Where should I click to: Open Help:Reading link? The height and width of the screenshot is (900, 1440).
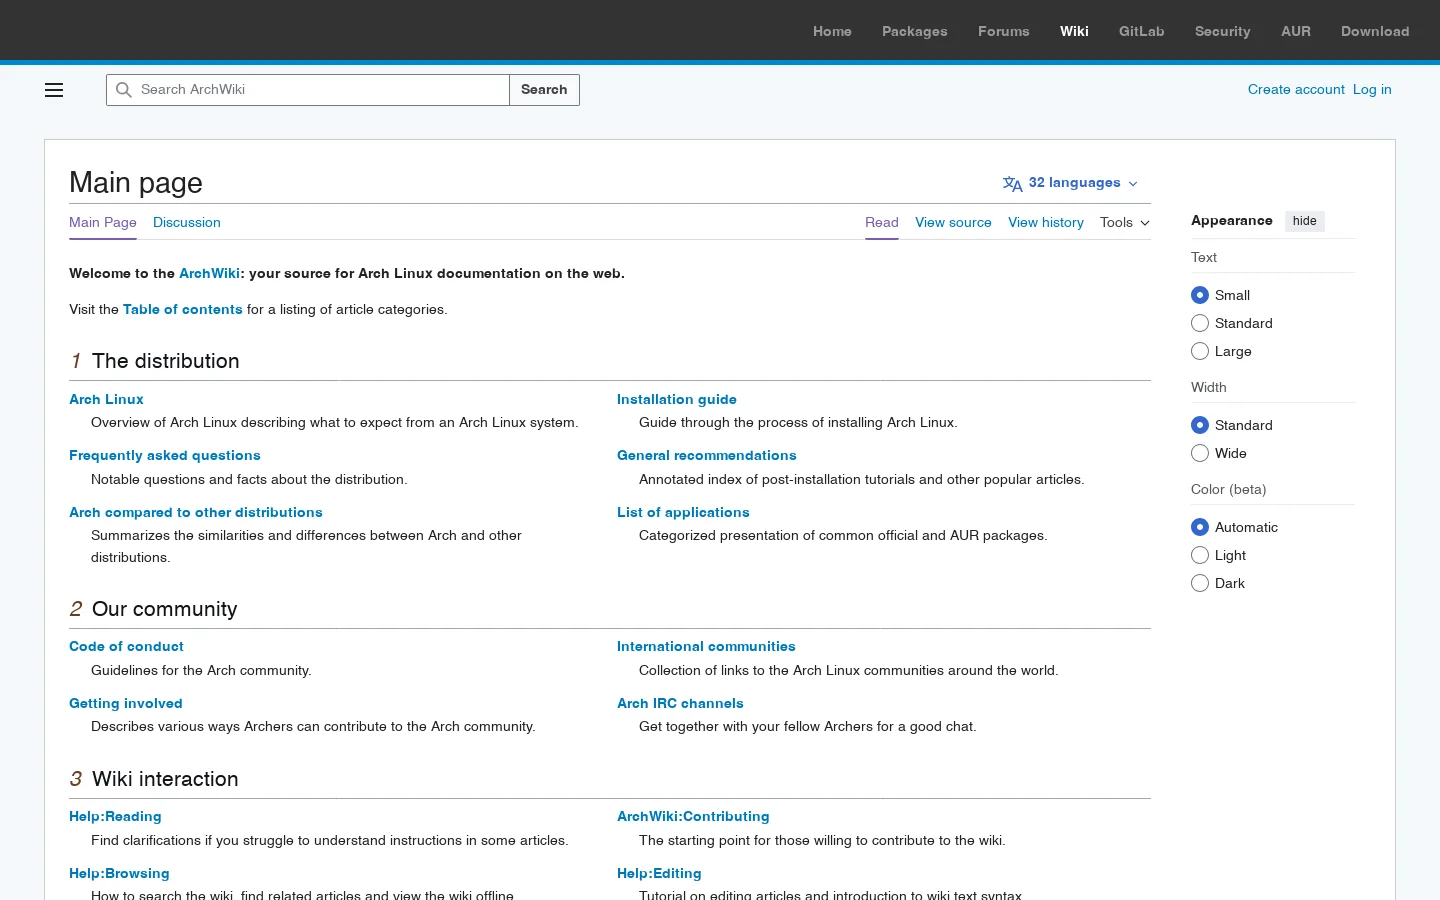coord(115,816)
